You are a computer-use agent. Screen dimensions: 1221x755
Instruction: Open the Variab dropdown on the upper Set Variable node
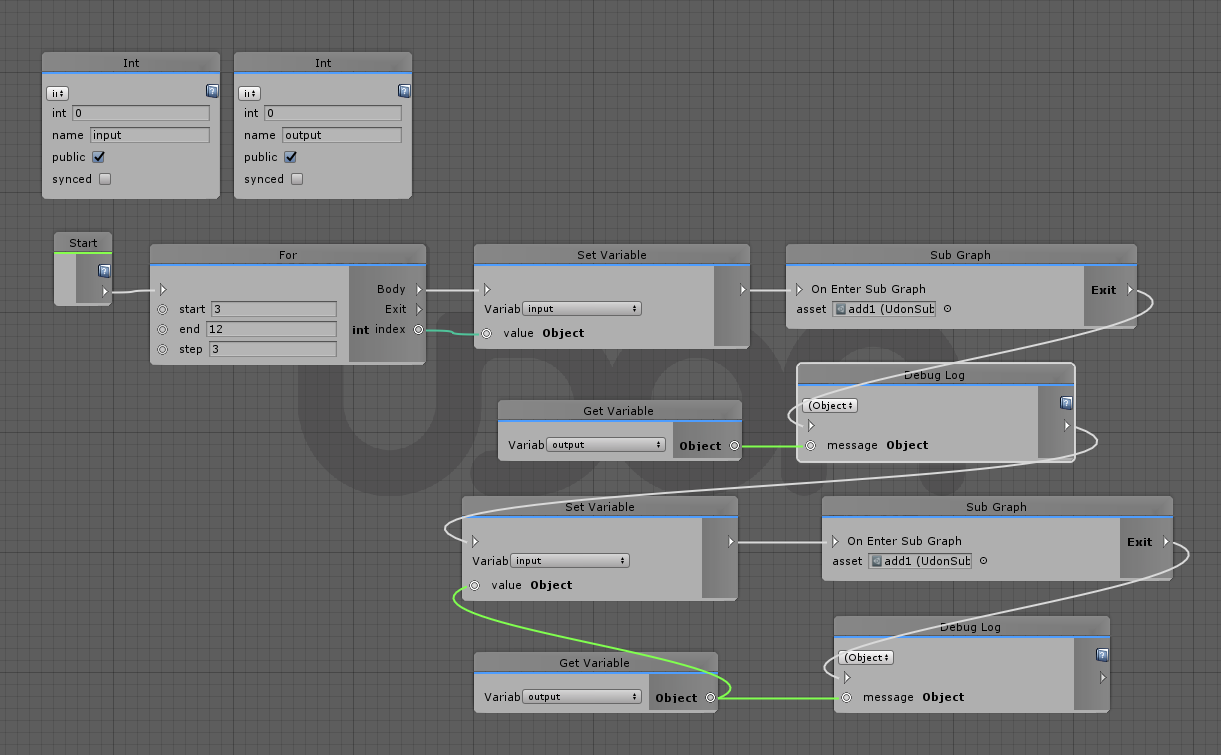(582, 309)
